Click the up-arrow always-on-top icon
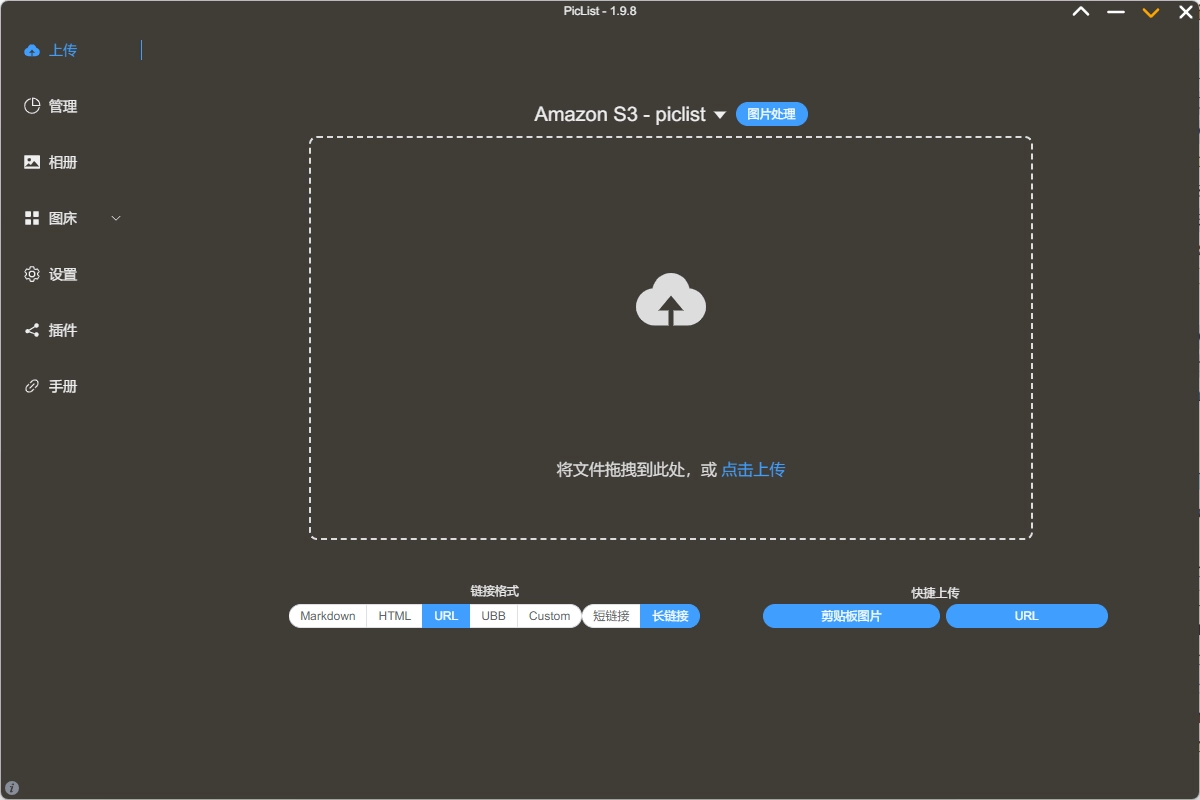 [x=1081, y=12]
